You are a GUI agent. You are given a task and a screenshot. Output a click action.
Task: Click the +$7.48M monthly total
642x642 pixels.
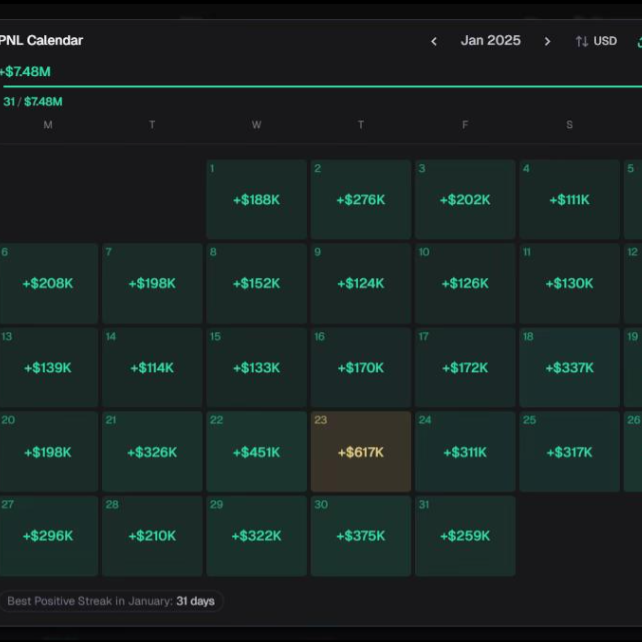point(26,71)
